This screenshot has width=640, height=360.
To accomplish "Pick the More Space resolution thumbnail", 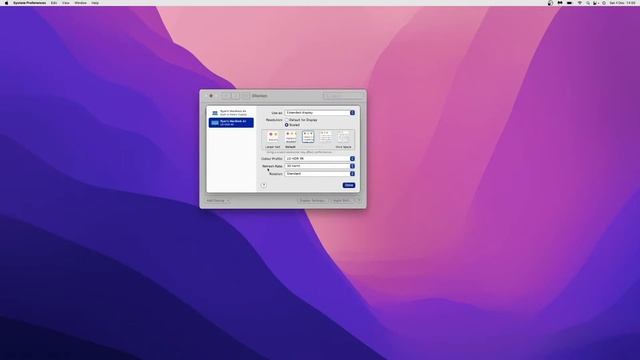I will click(343, 137).
